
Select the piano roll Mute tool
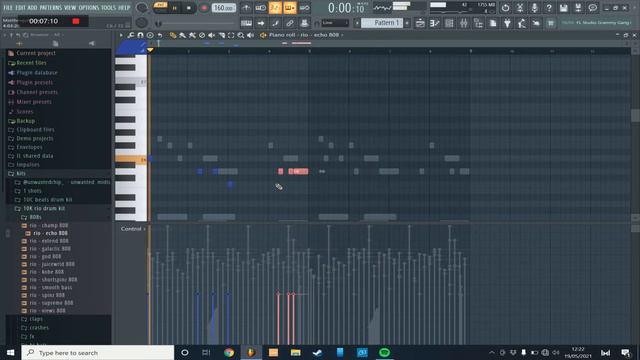(211, 36)
